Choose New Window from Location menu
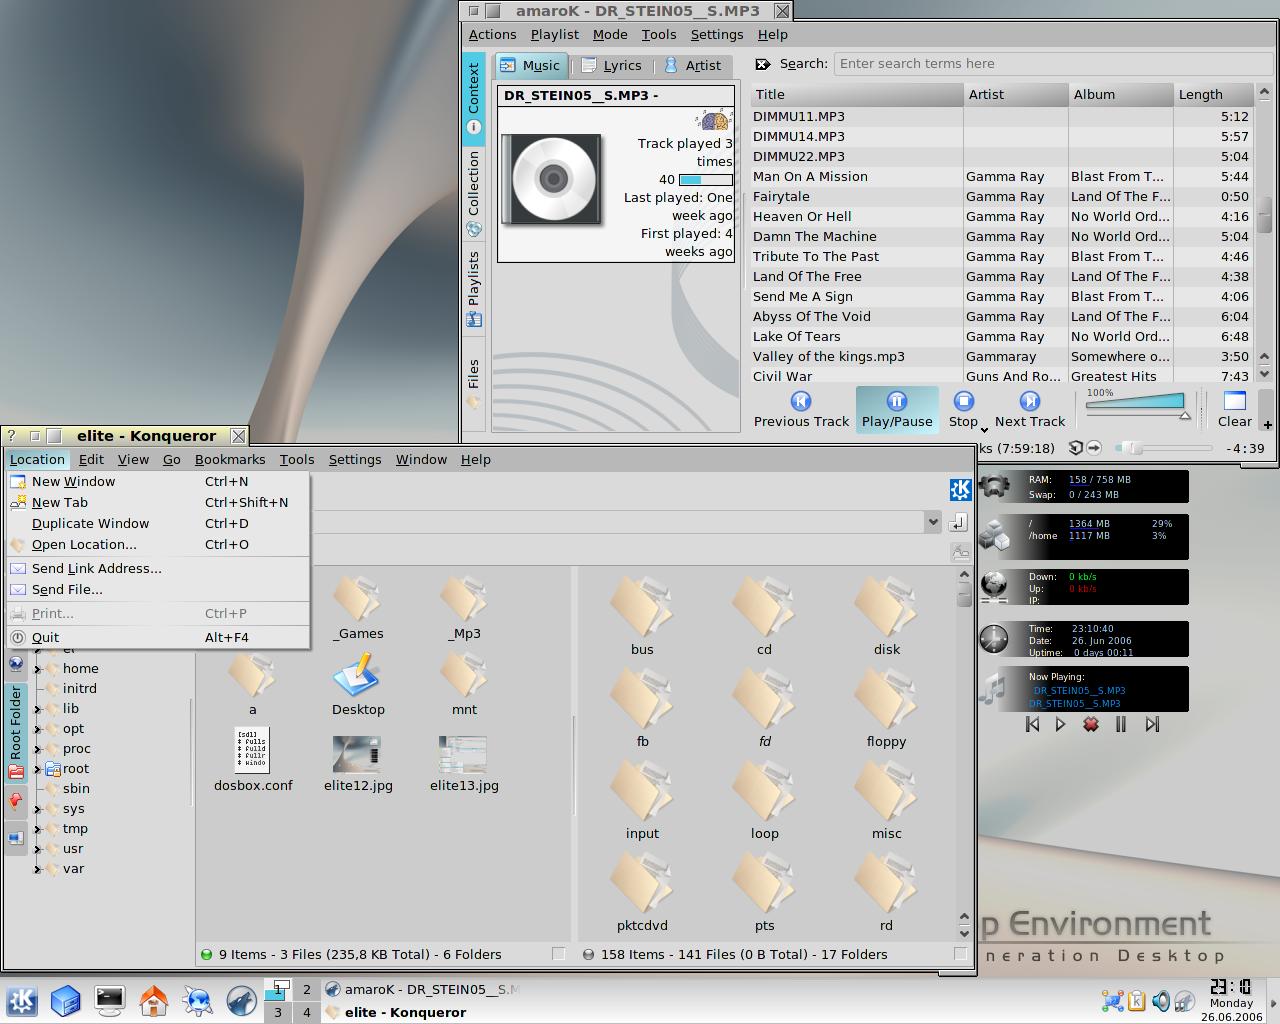This screenshot has height=1024, width=1280. 157,481
